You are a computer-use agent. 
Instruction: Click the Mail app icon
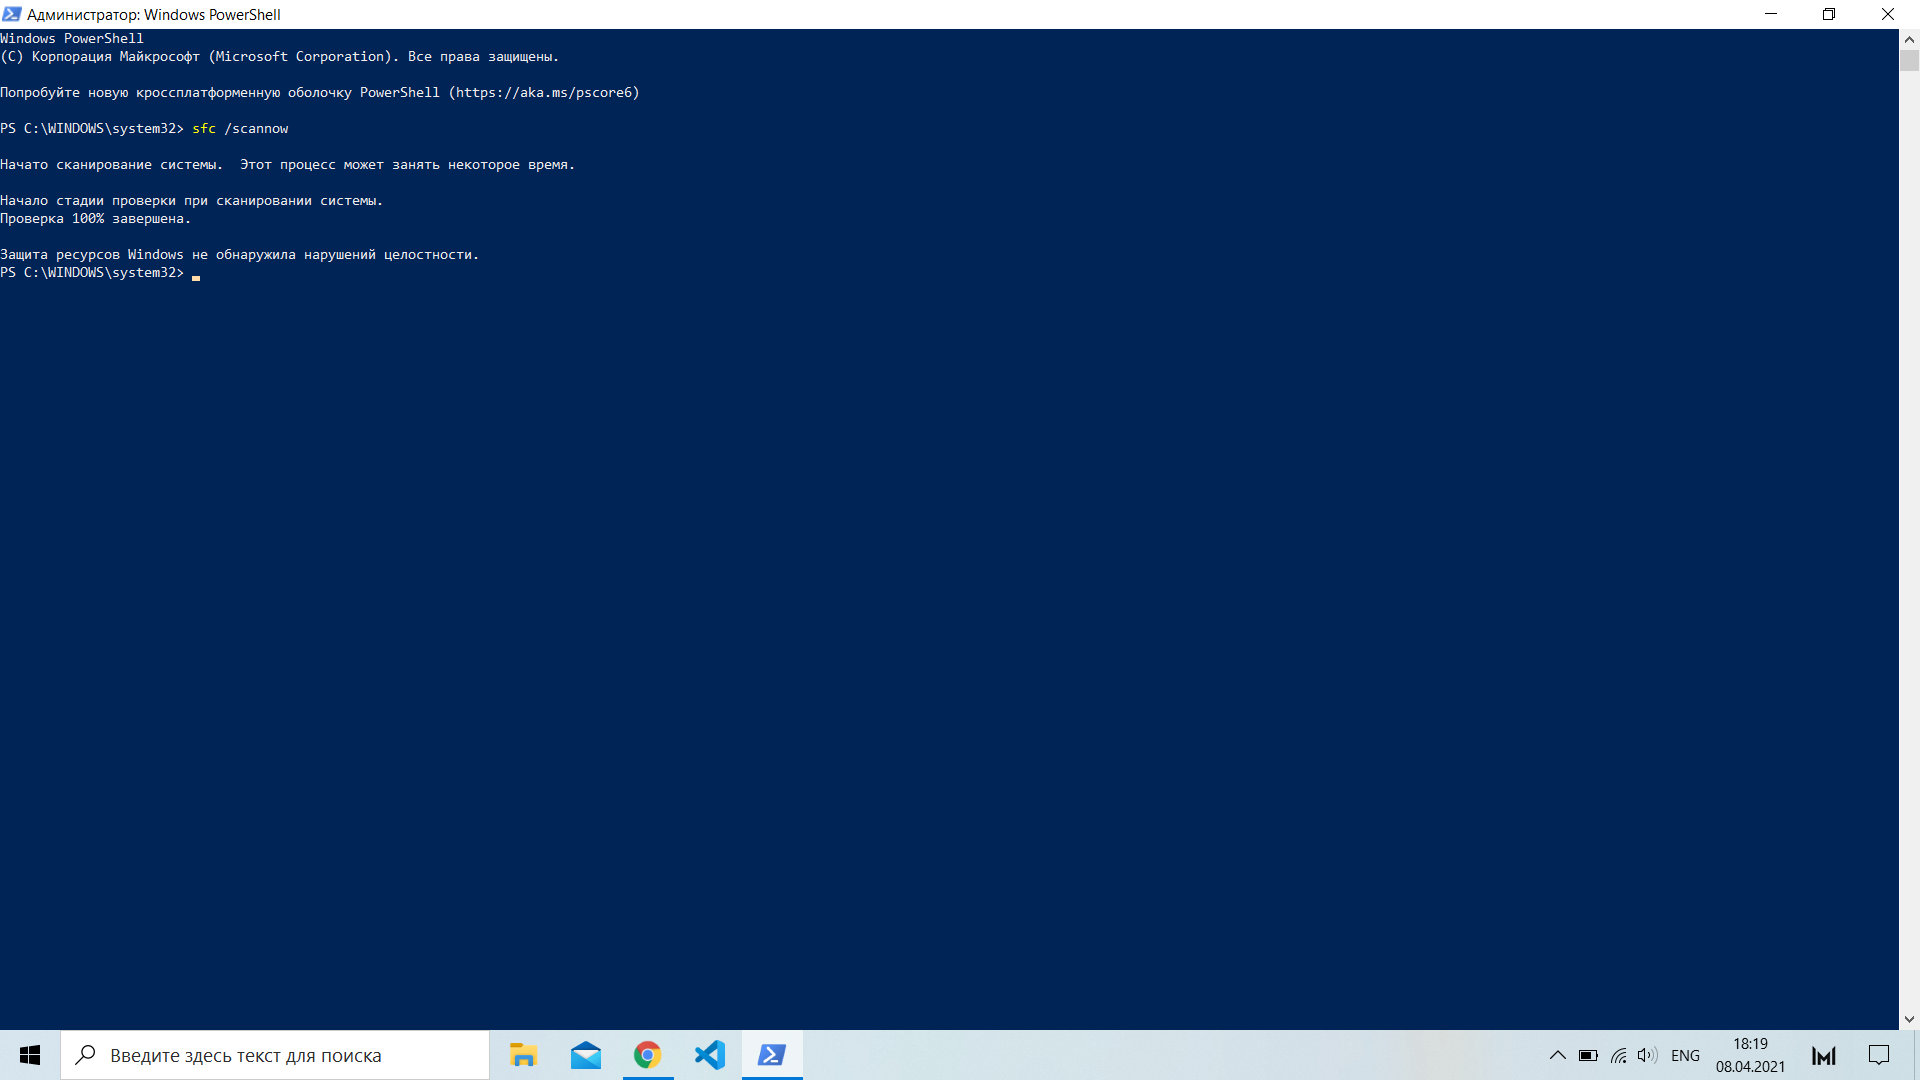click(585, 1055)
